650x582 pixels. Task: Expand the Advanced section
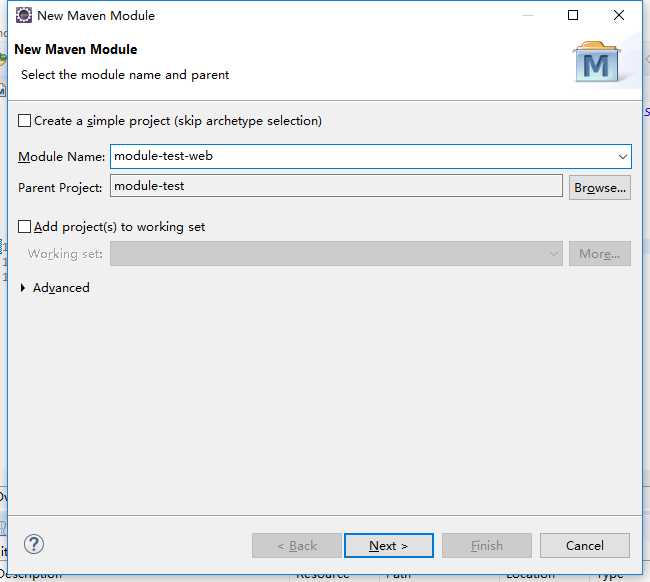(23, 288)
